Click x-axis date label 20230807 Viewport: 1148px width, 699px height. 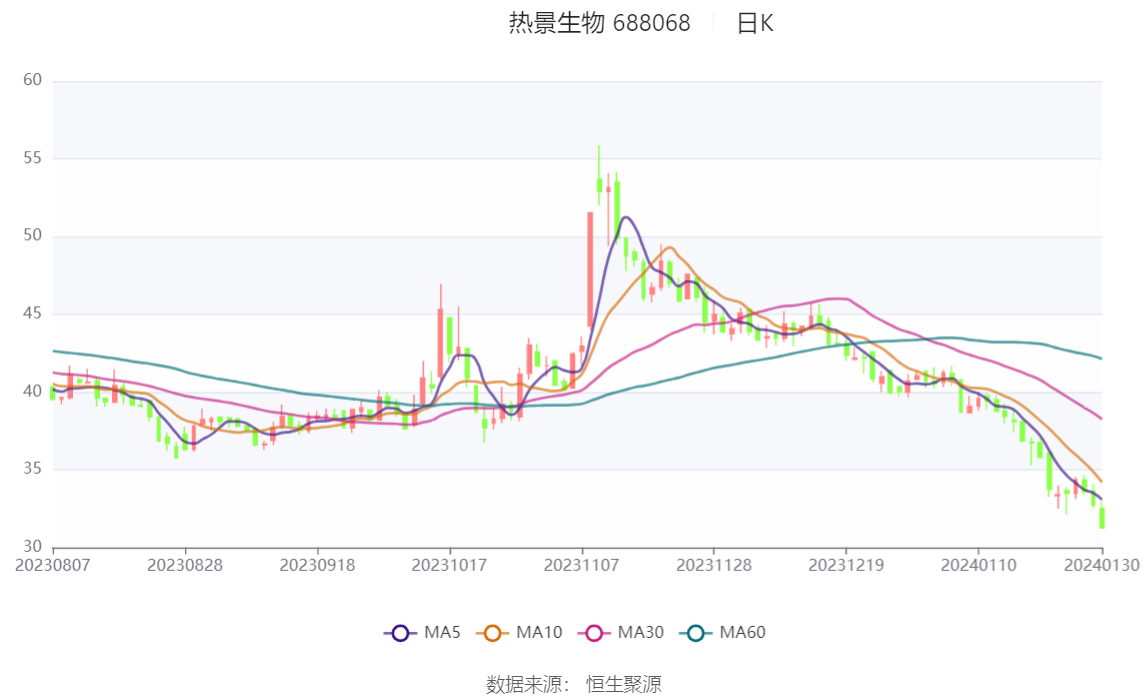click(x=53, y=565)
